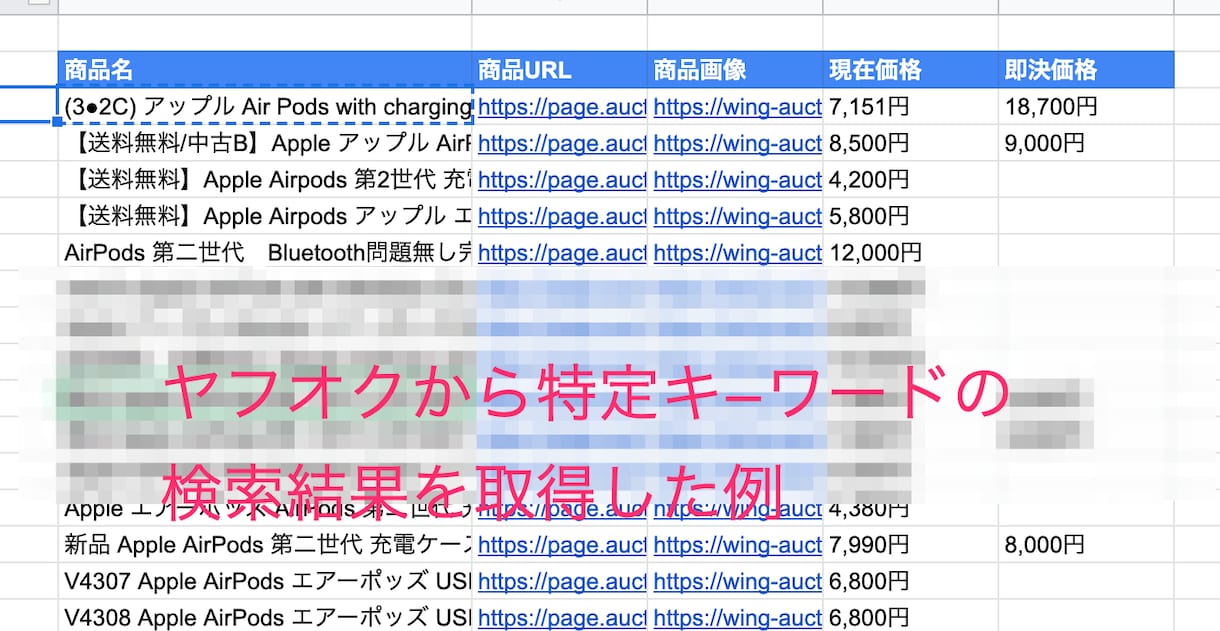Open the wing-auct link in the V4307 row
Viewport: 1220px width, 631px height.
tap(738, 581)
